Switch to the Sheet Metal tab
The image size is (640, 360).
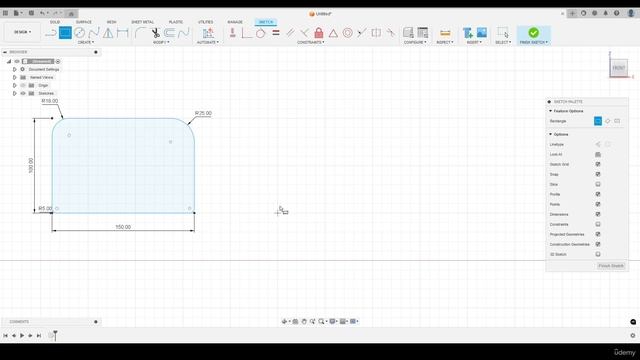[x=142, y=22]
